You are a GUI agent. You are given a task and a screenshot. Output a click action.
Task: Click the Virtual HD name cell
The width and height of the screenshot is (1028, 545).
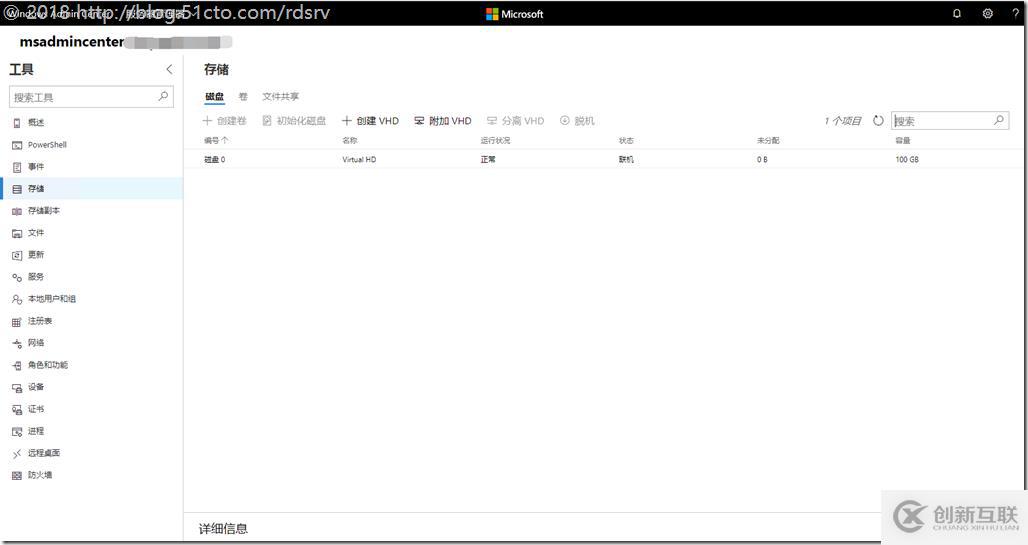[359, 159]
